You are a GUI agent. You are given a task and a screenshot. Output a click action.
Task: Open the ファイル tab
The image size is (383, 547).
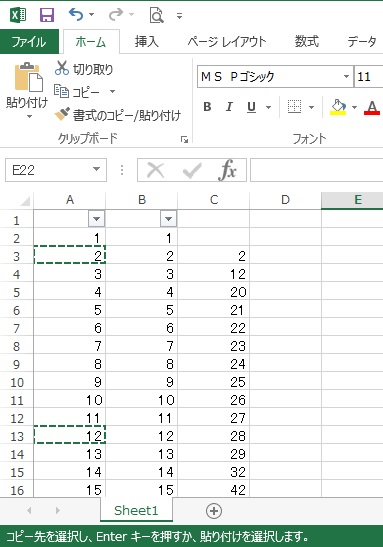(29, 42)
